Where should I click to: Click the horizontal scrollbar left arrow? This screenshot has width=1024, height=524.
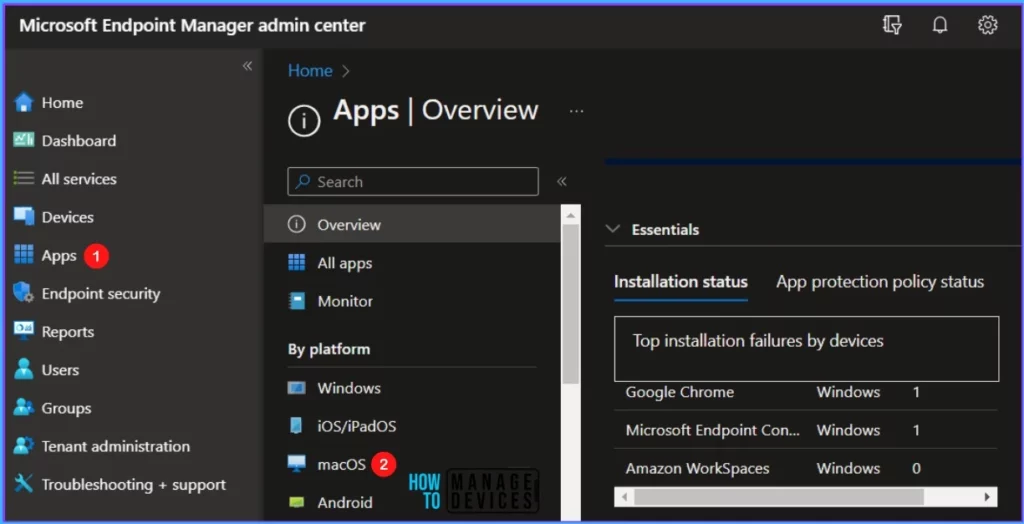(624, 497)
